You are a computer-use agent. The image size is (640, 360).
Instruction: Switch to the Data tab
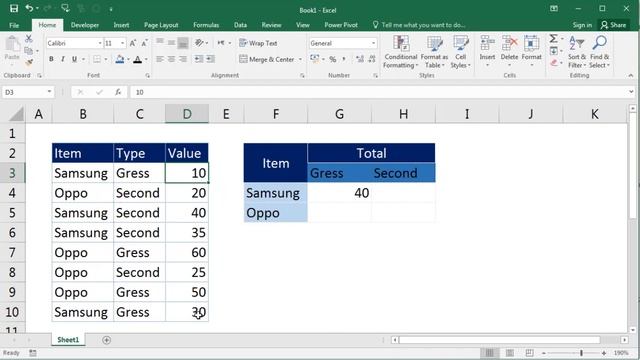coord(240,25)
